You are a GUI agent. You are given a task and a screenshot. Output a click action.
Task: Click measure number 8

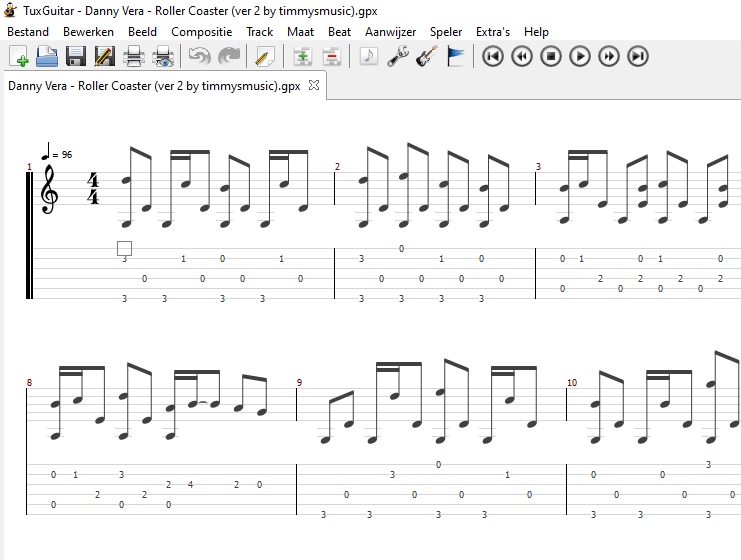tap(29, 382)
